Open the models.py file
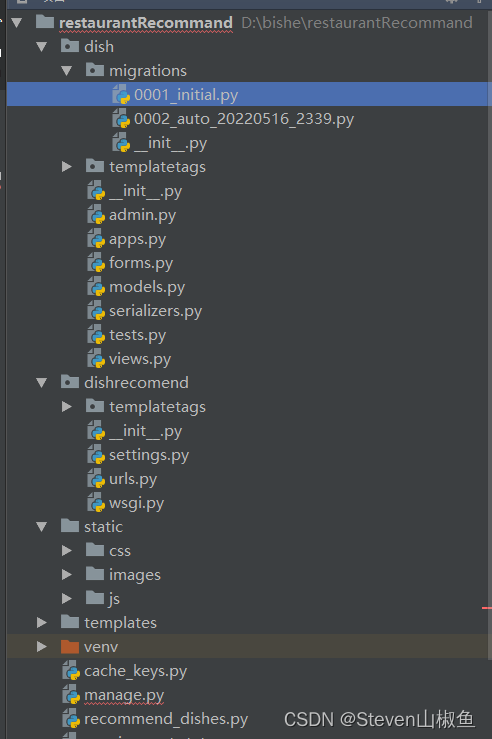The width and height of the screenshot is (492, 739). click(147, 287)
